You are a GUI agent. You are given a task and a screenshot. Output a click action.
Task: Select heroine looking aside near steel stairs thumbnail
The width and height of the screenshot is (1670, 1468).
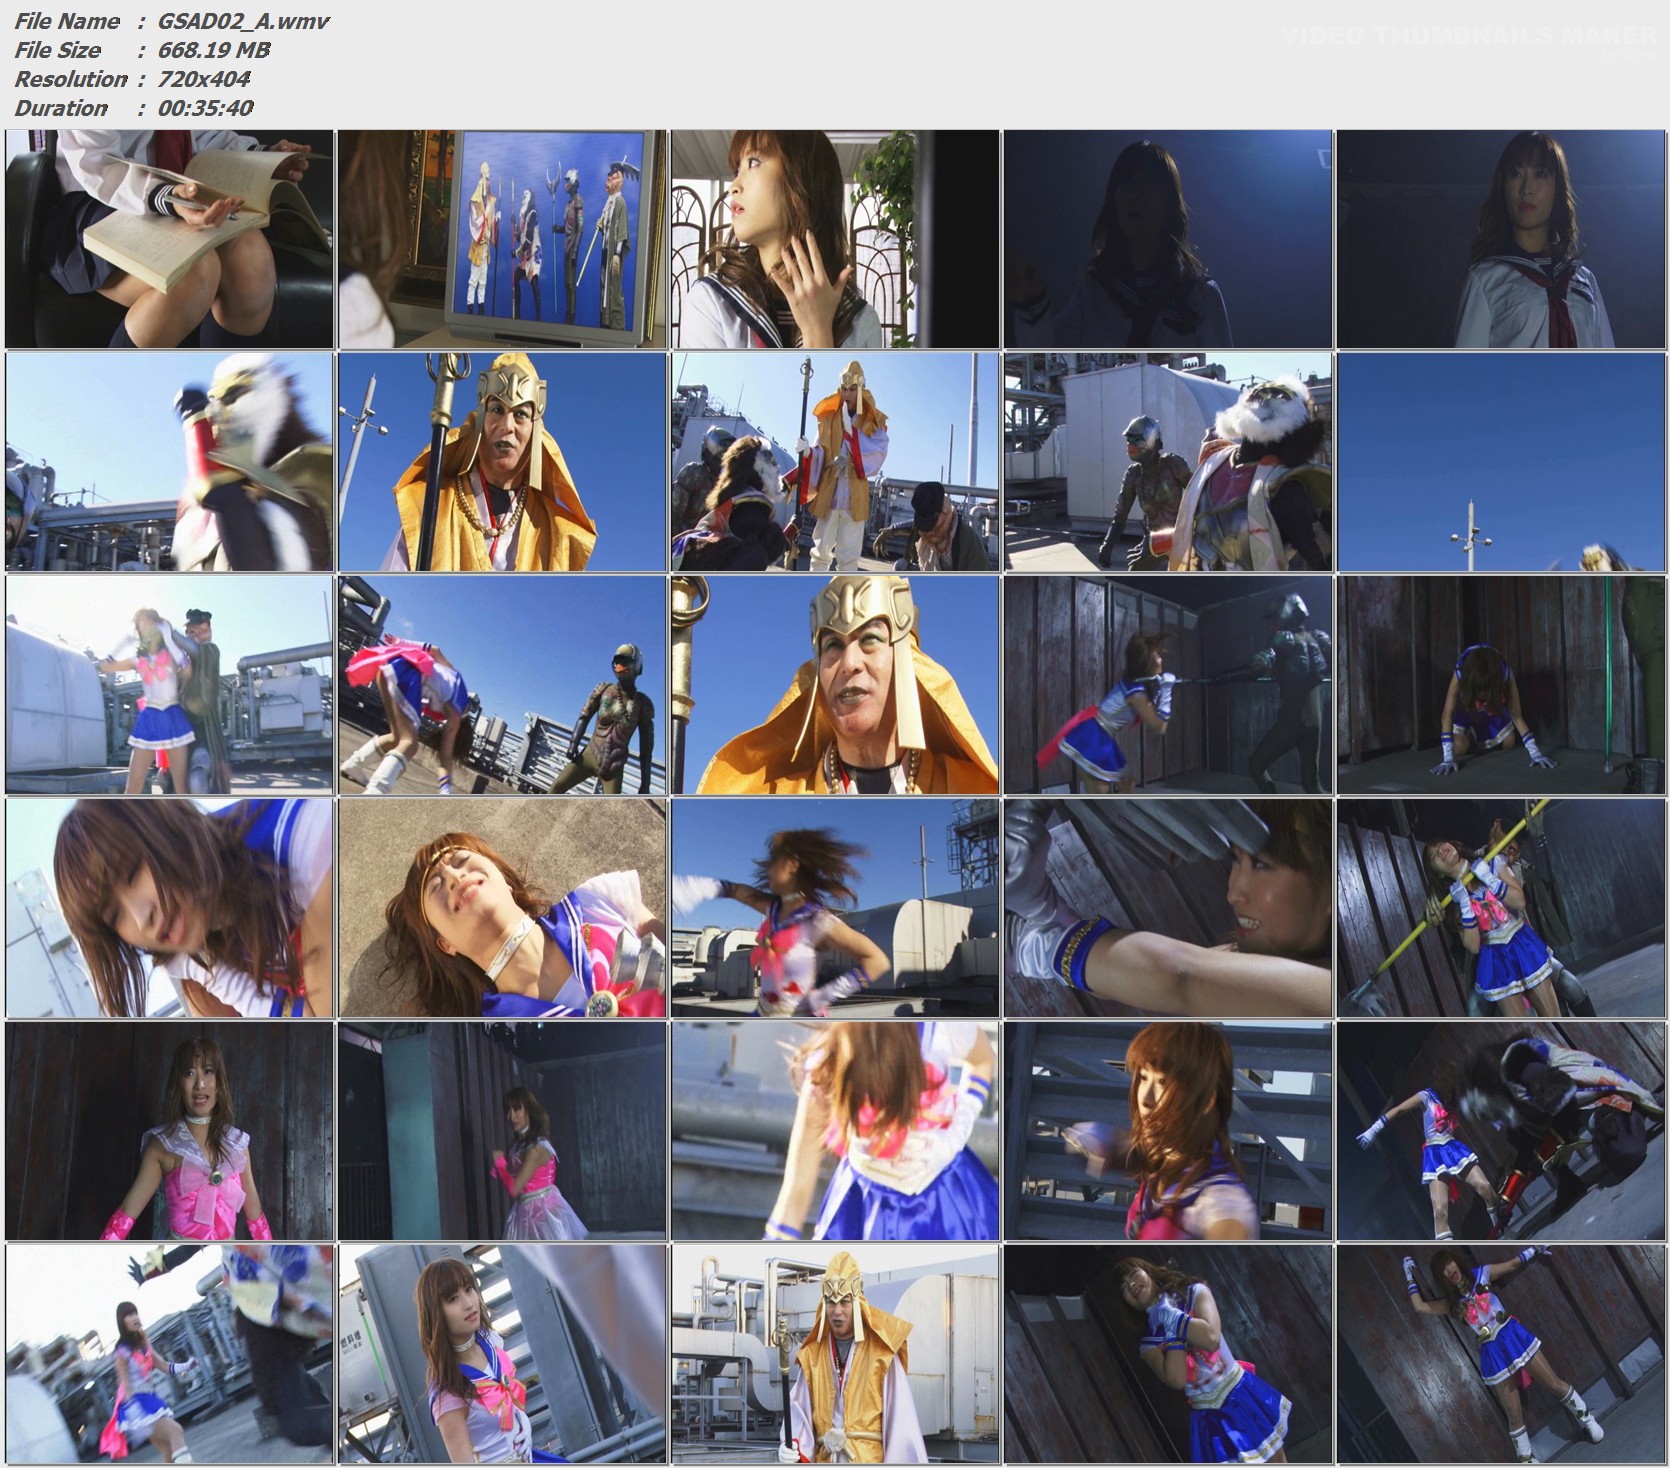[502, 1354]
